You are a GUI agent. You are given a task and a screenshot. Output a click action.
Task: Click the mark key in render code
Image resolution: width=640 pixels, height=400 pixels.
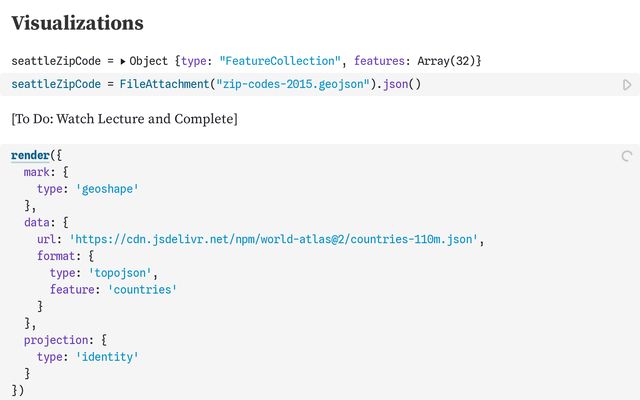39,171
